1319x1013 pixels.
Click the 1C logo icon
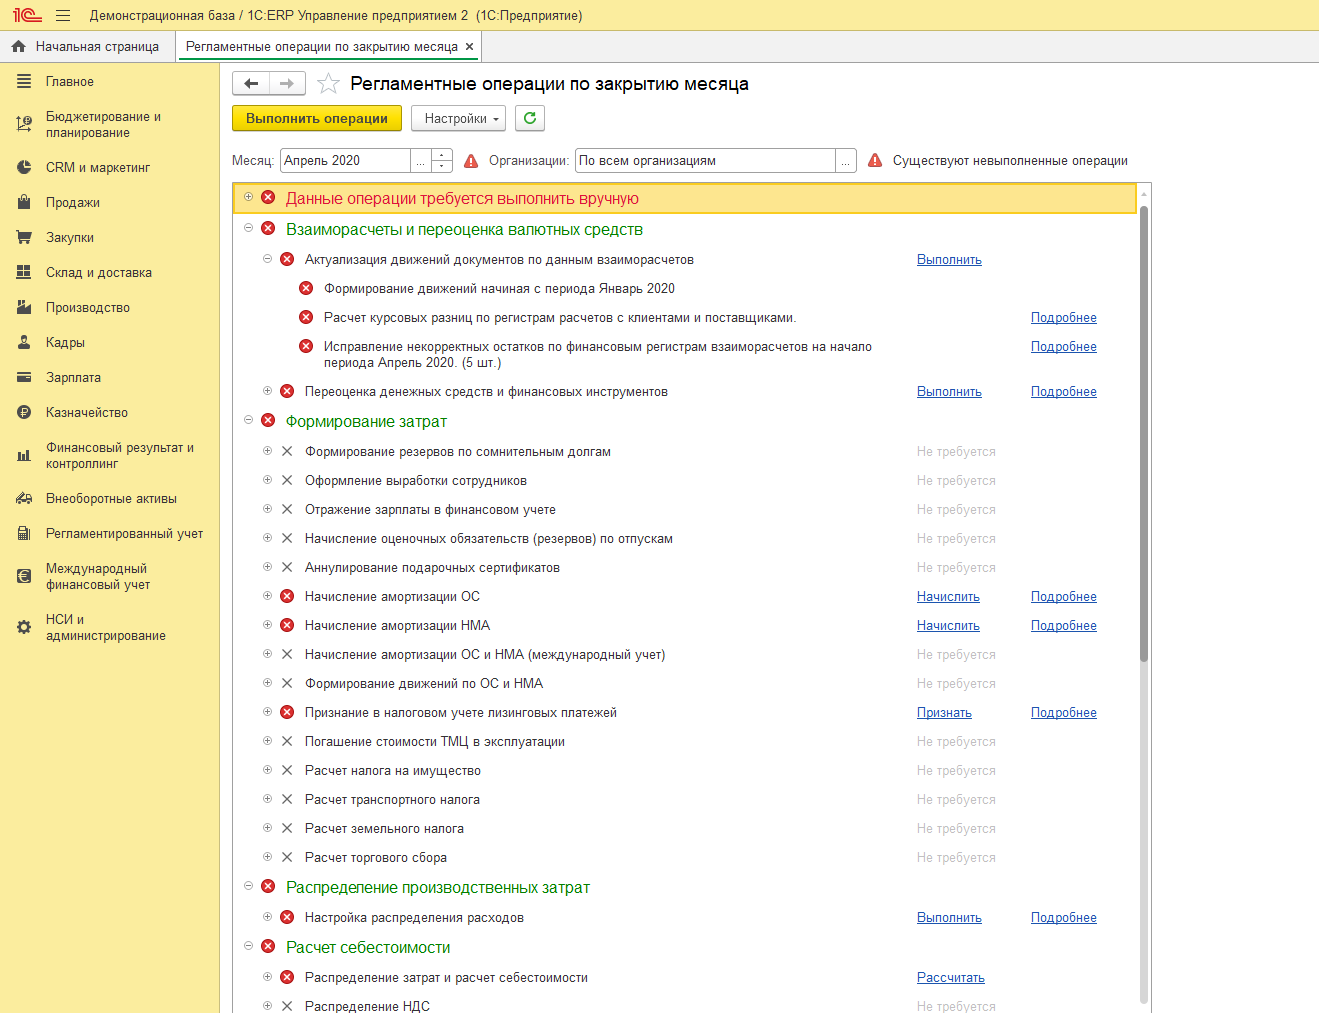(27, 15)
